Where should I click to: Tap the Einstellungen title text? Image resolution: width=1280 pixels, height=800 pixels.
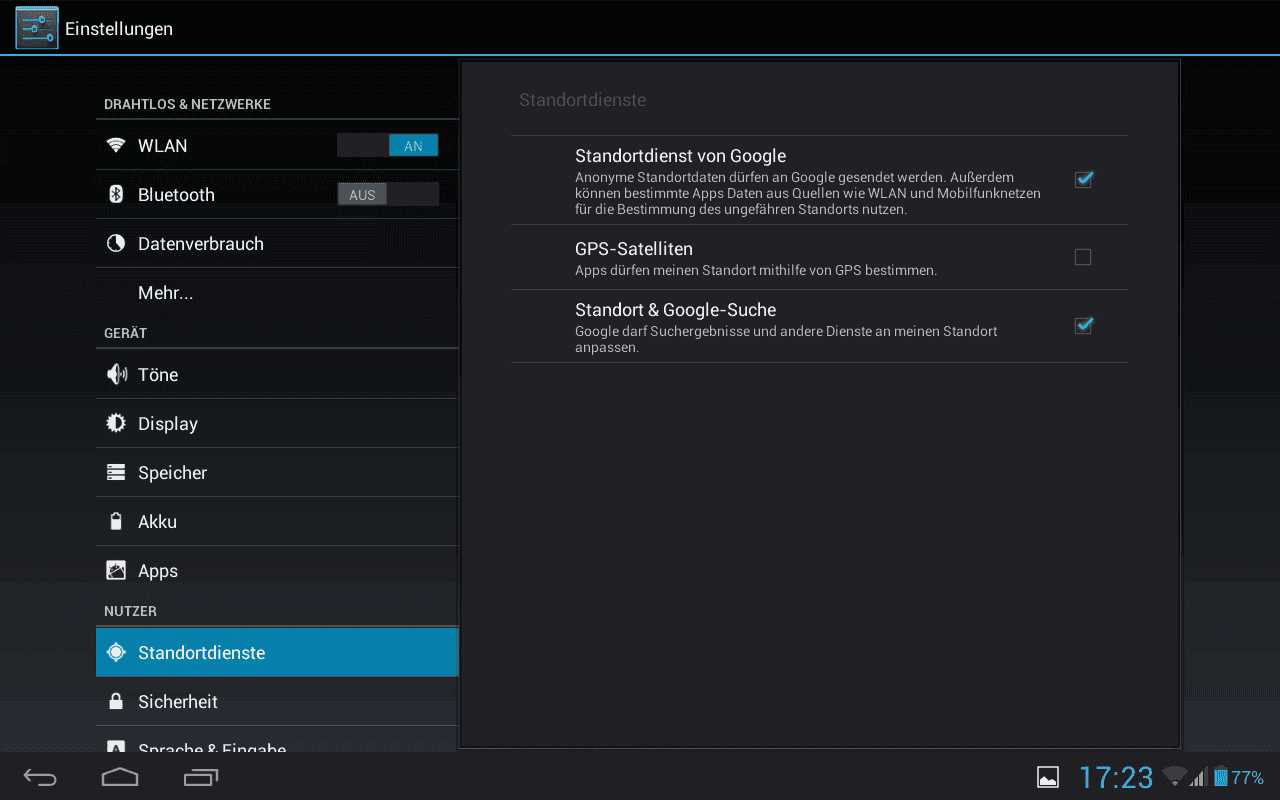(119, 29)
